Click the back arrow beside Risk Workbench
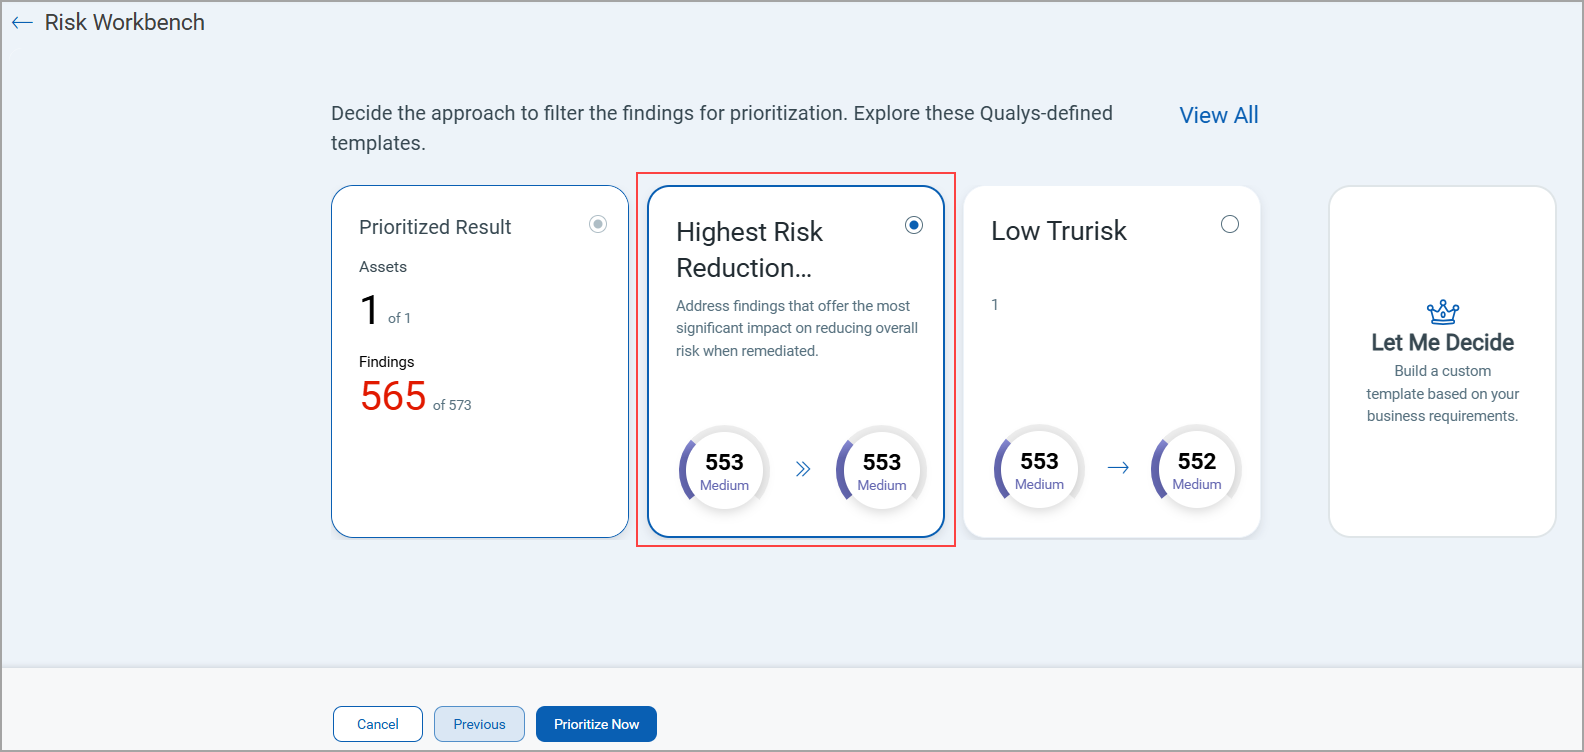This screenshot has width=1584, height=752. click(22, 23)
